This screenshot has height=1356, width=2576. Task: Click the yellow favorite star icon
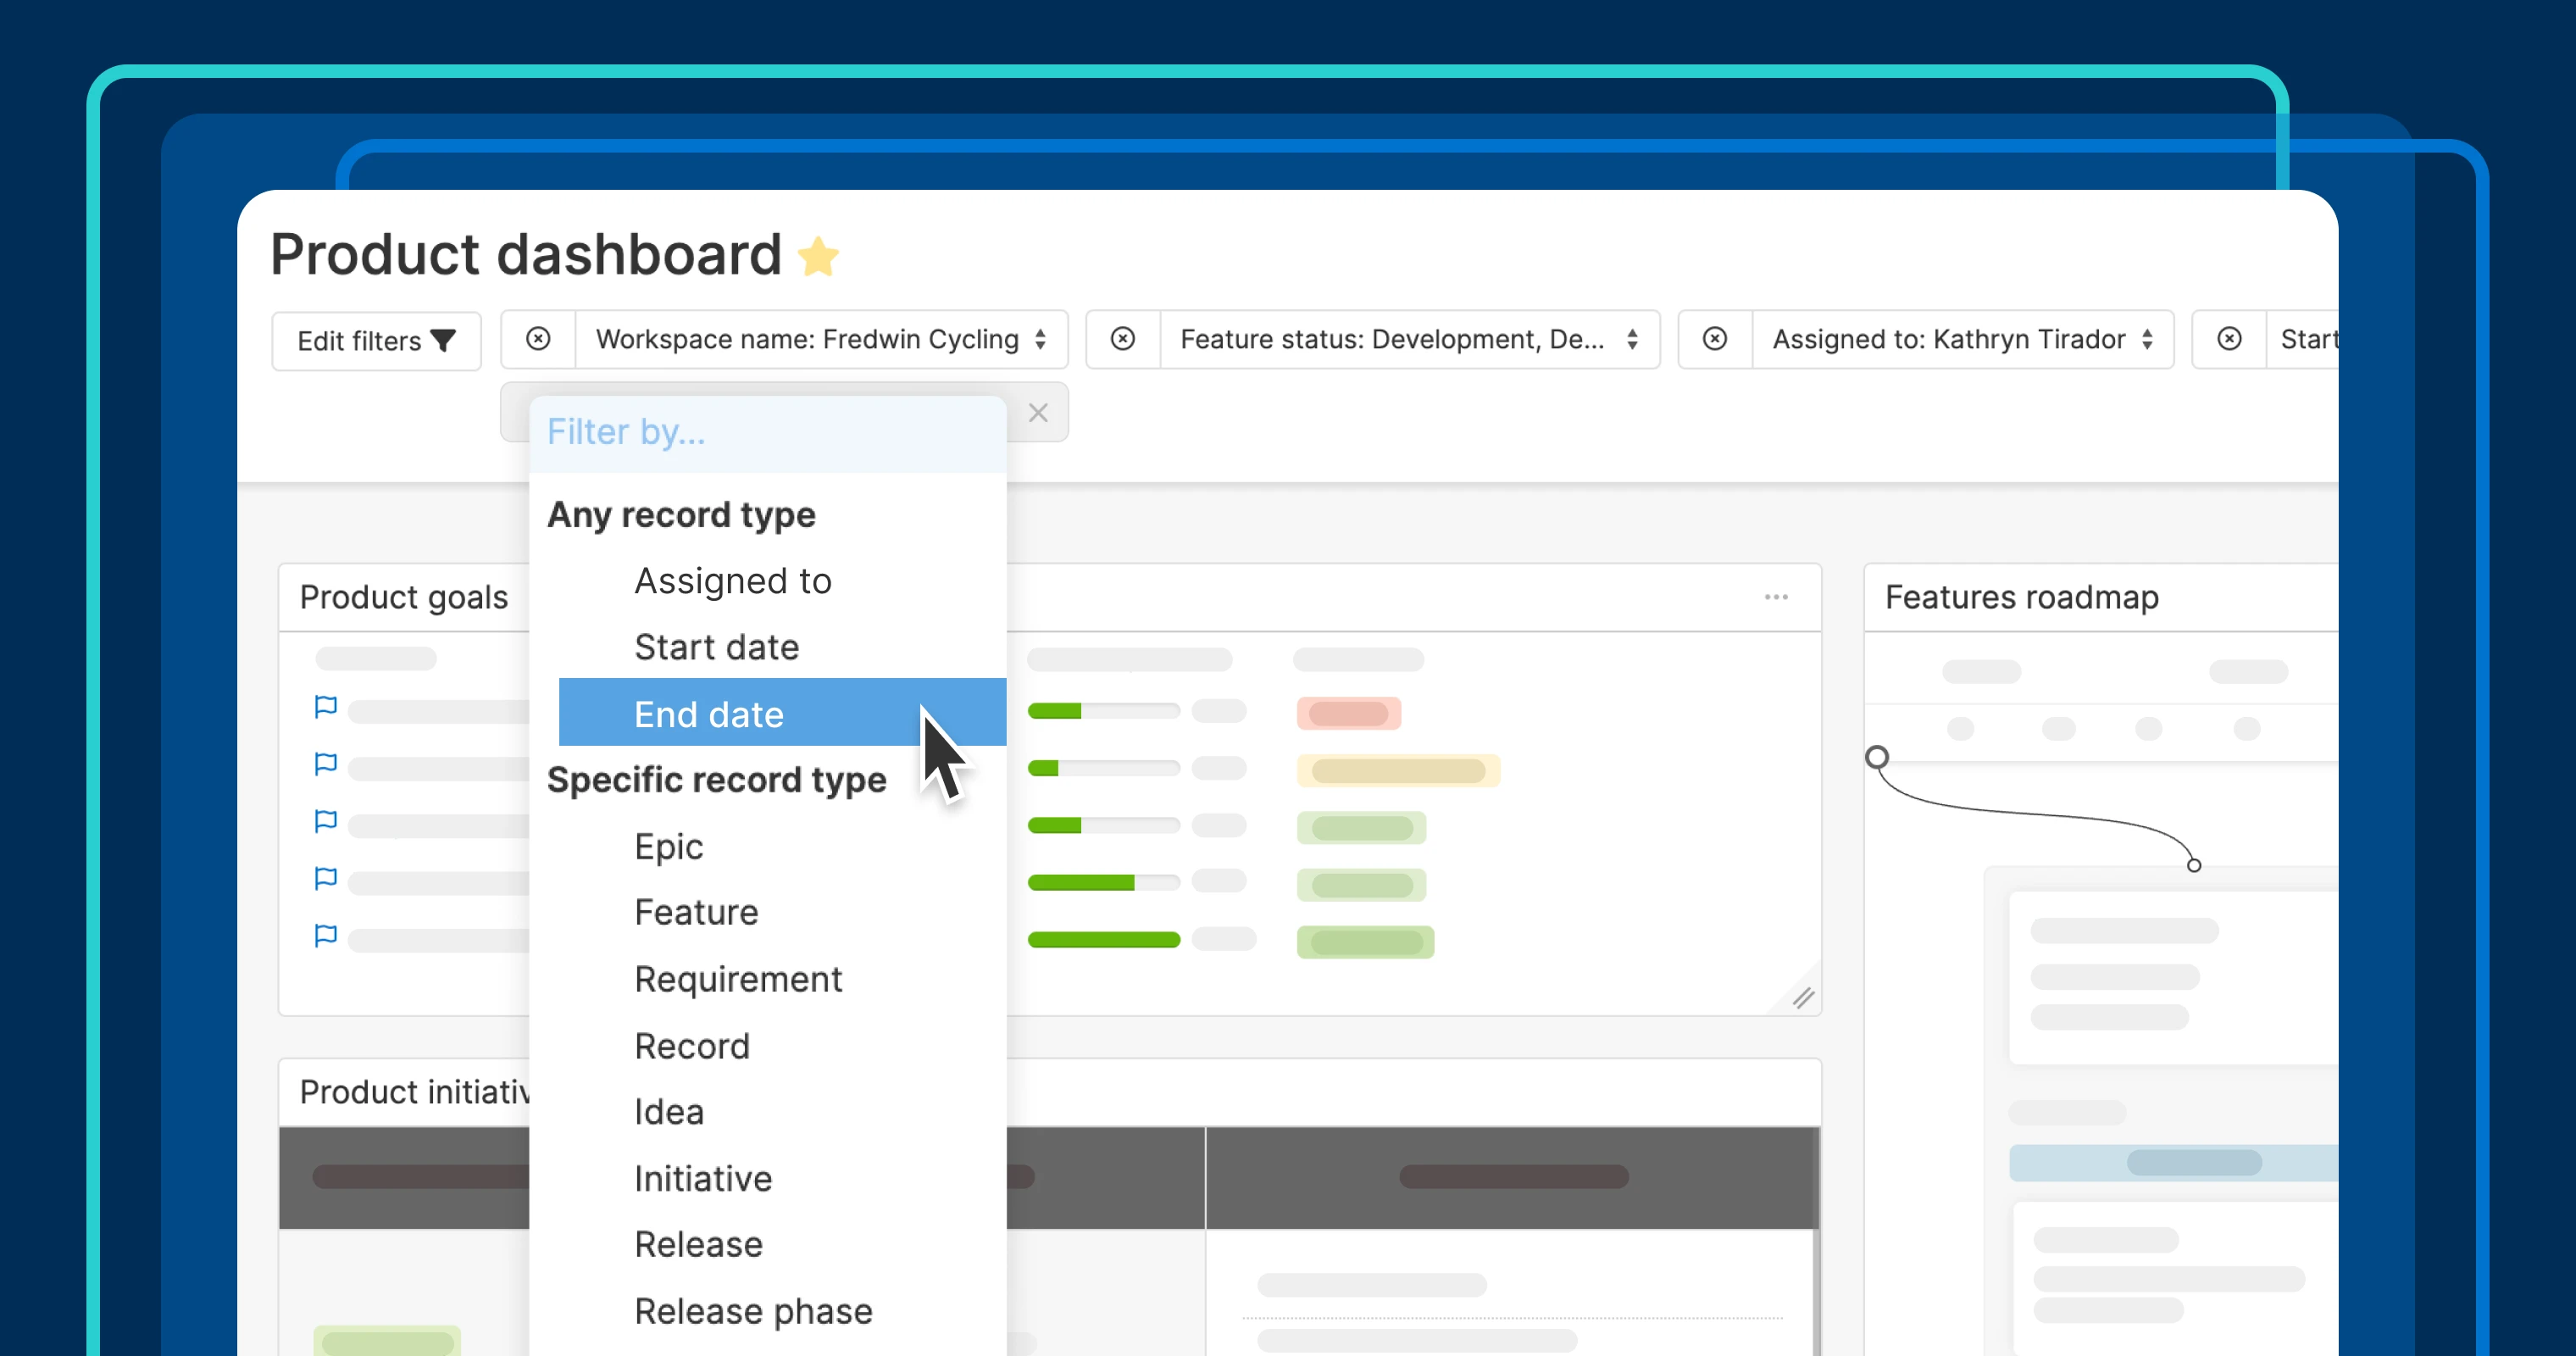click(x=818, y=257)
